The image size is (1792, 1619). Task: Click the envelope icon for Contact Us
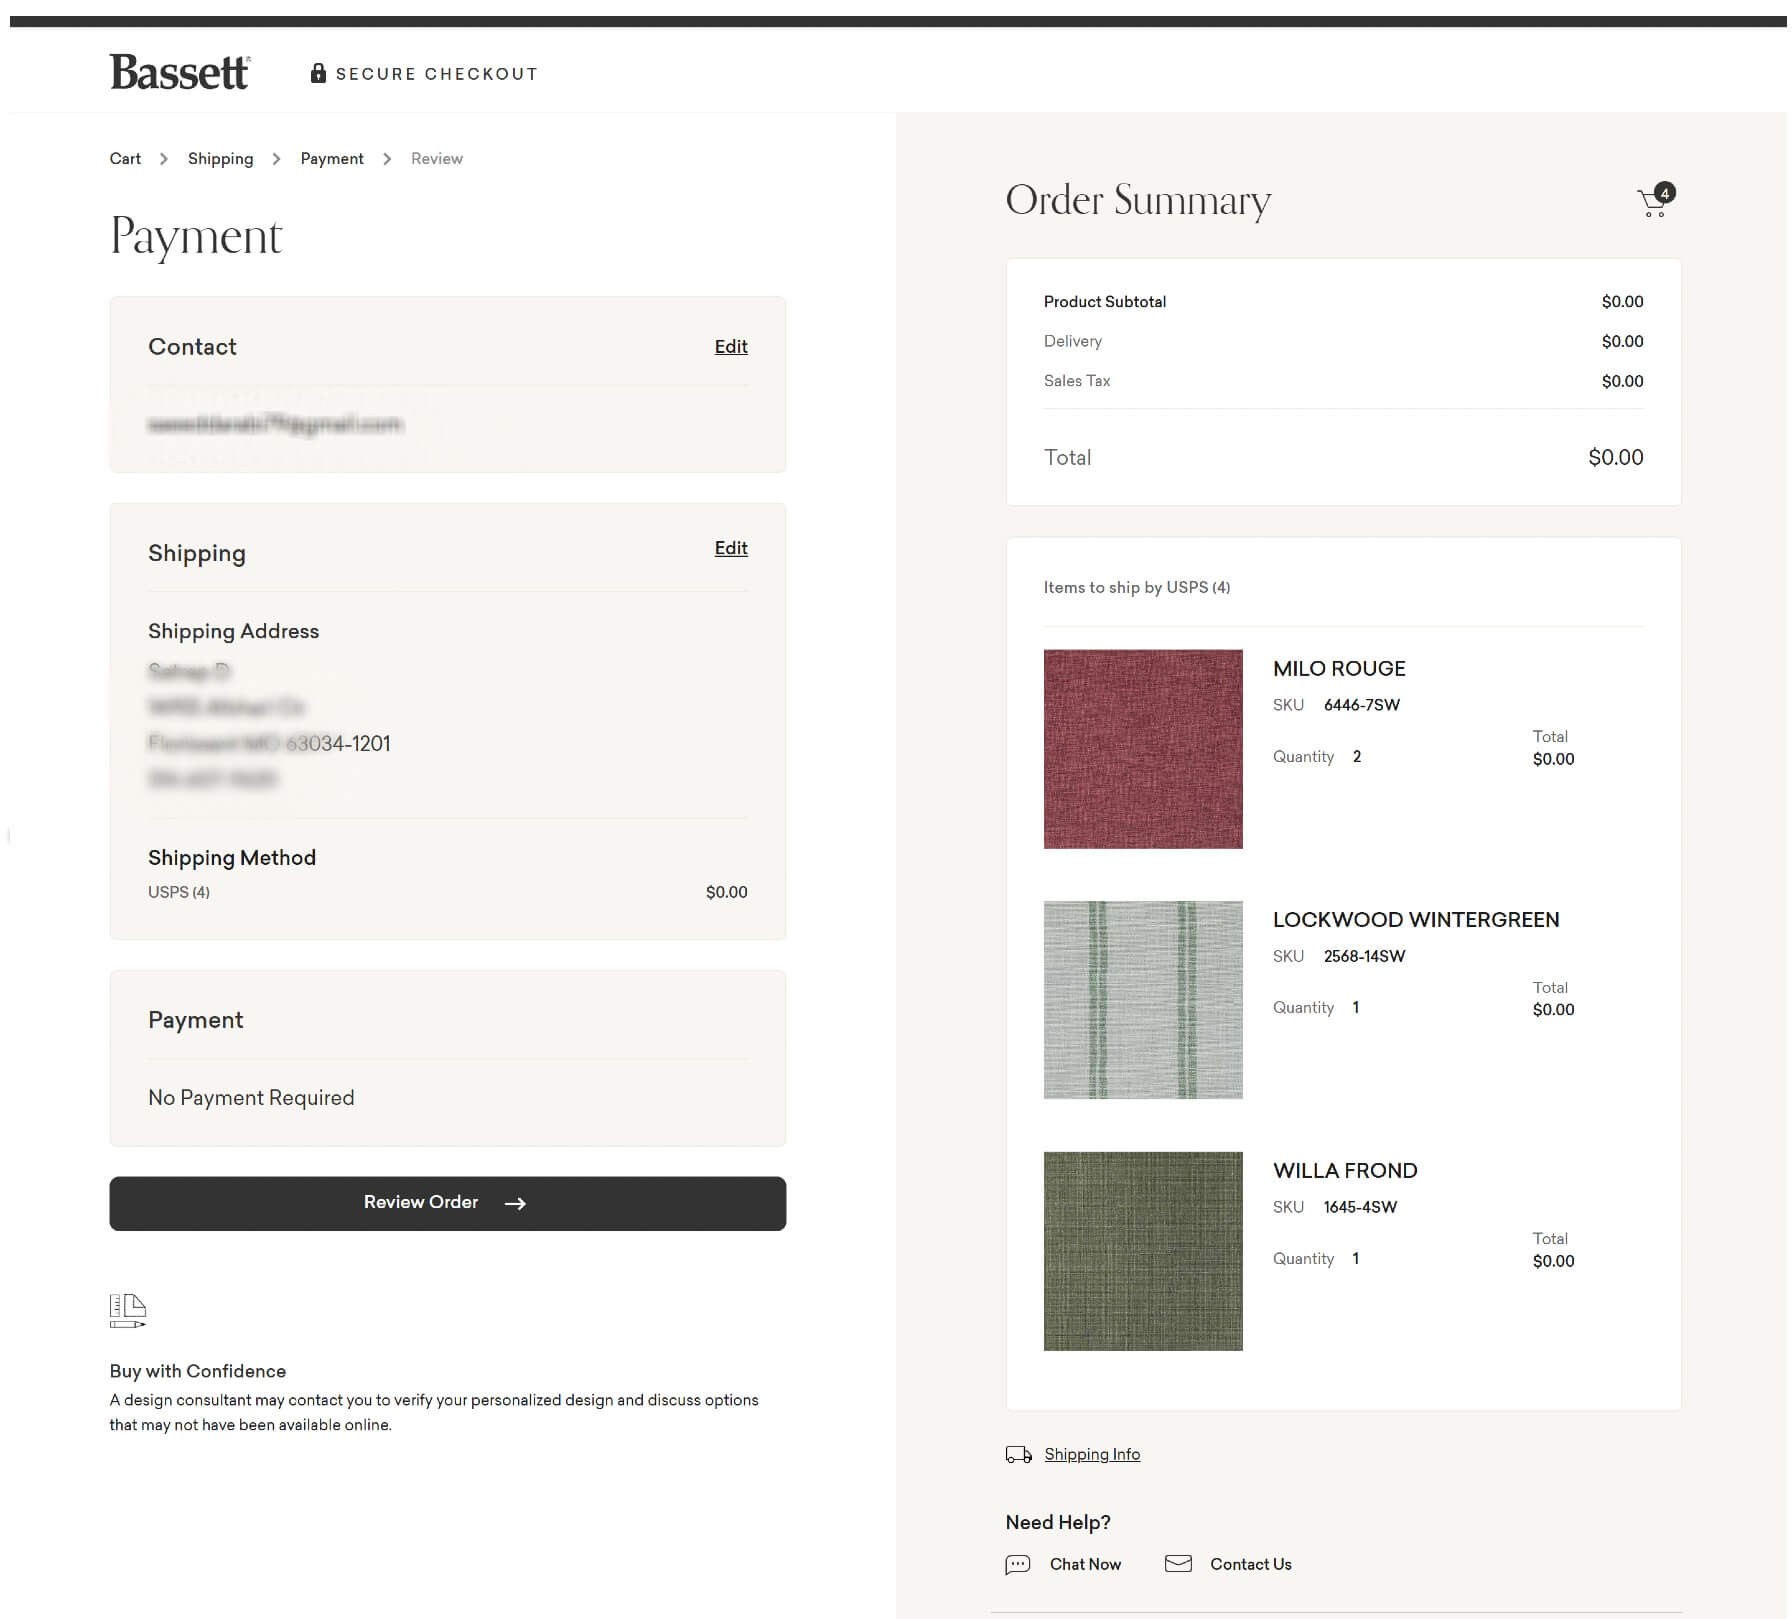point(1178,1564)
